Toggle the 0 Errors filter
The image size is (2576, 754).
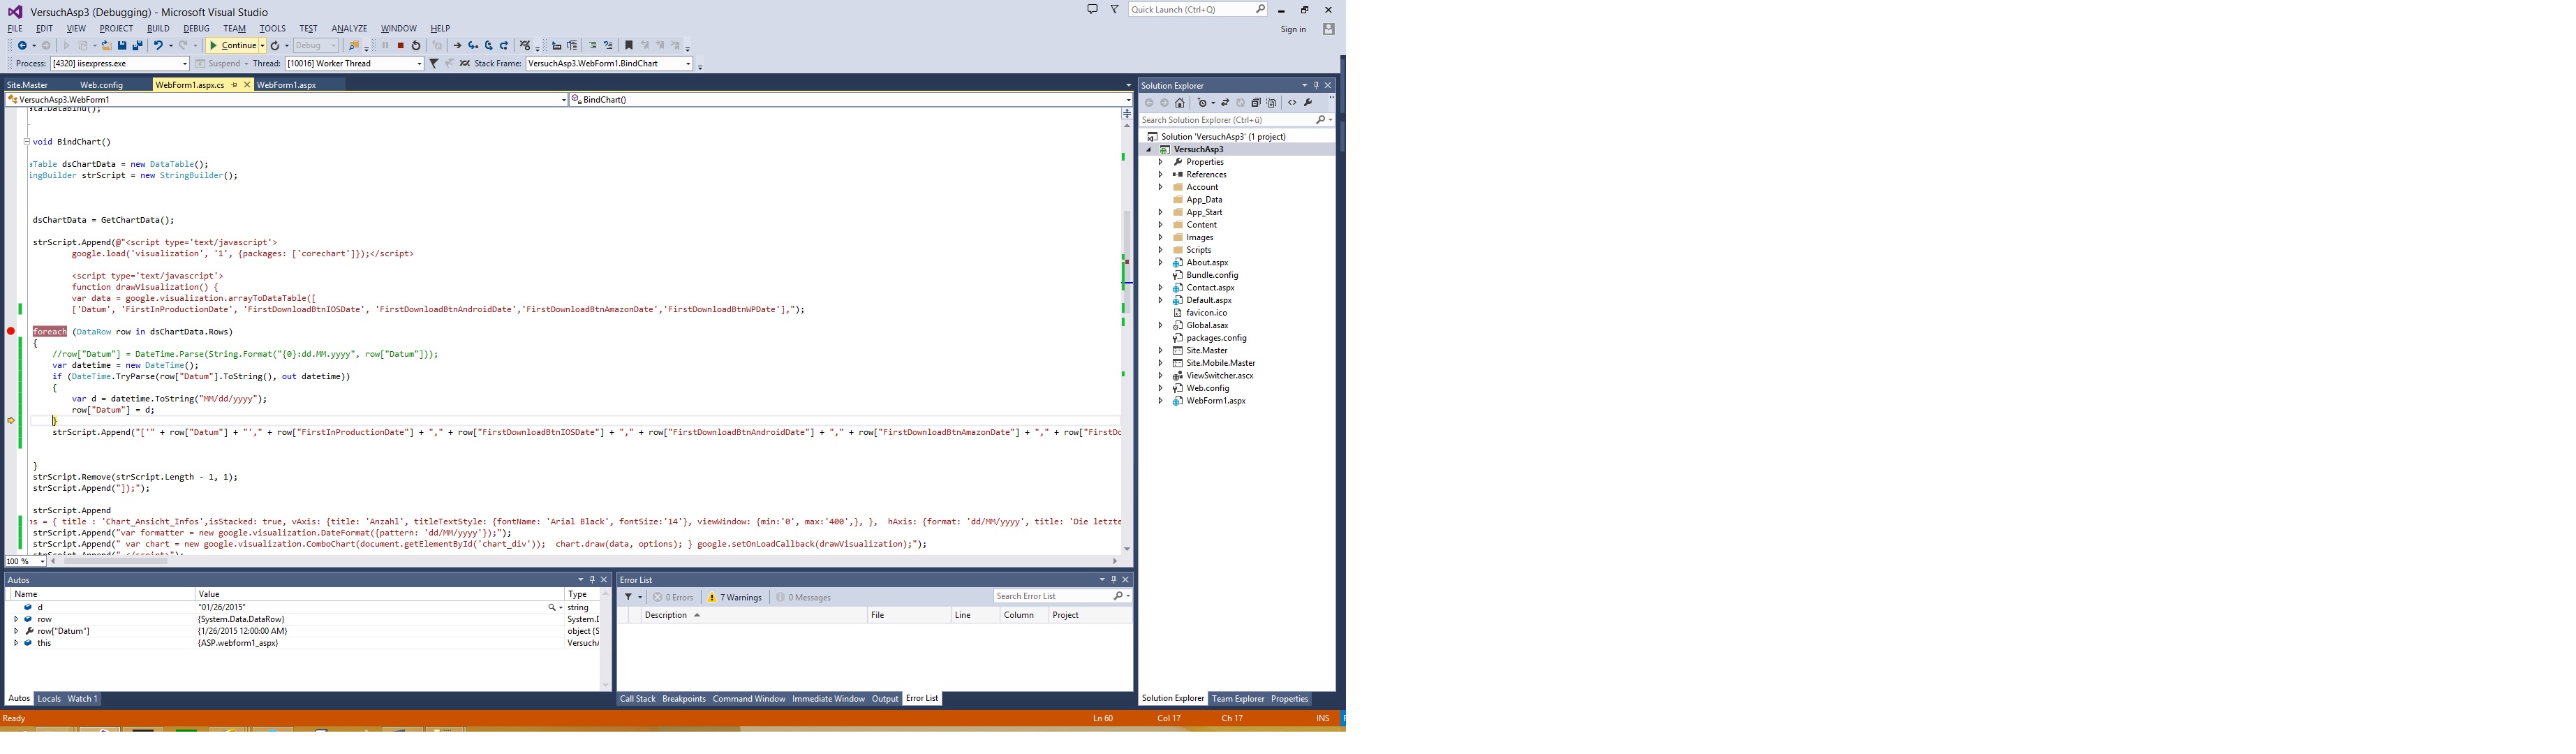pyautogui.click(x=673, y=598)
